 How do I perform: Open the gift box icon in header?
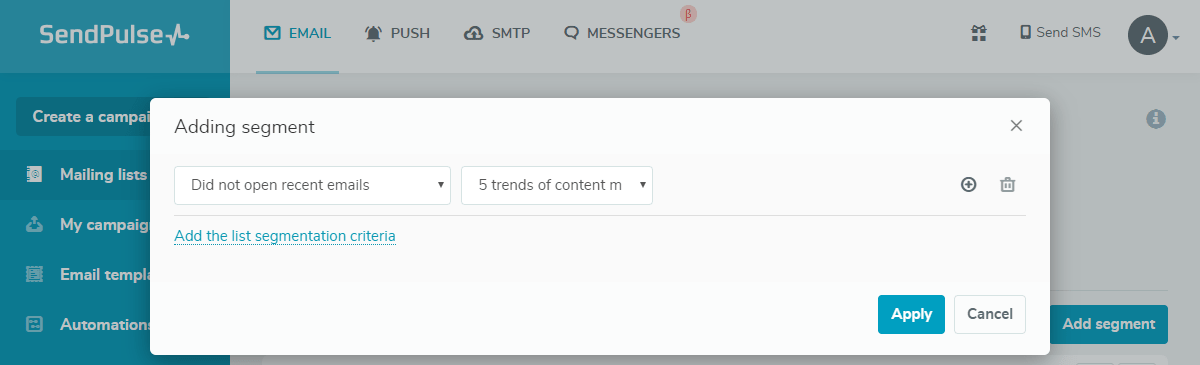979,33
